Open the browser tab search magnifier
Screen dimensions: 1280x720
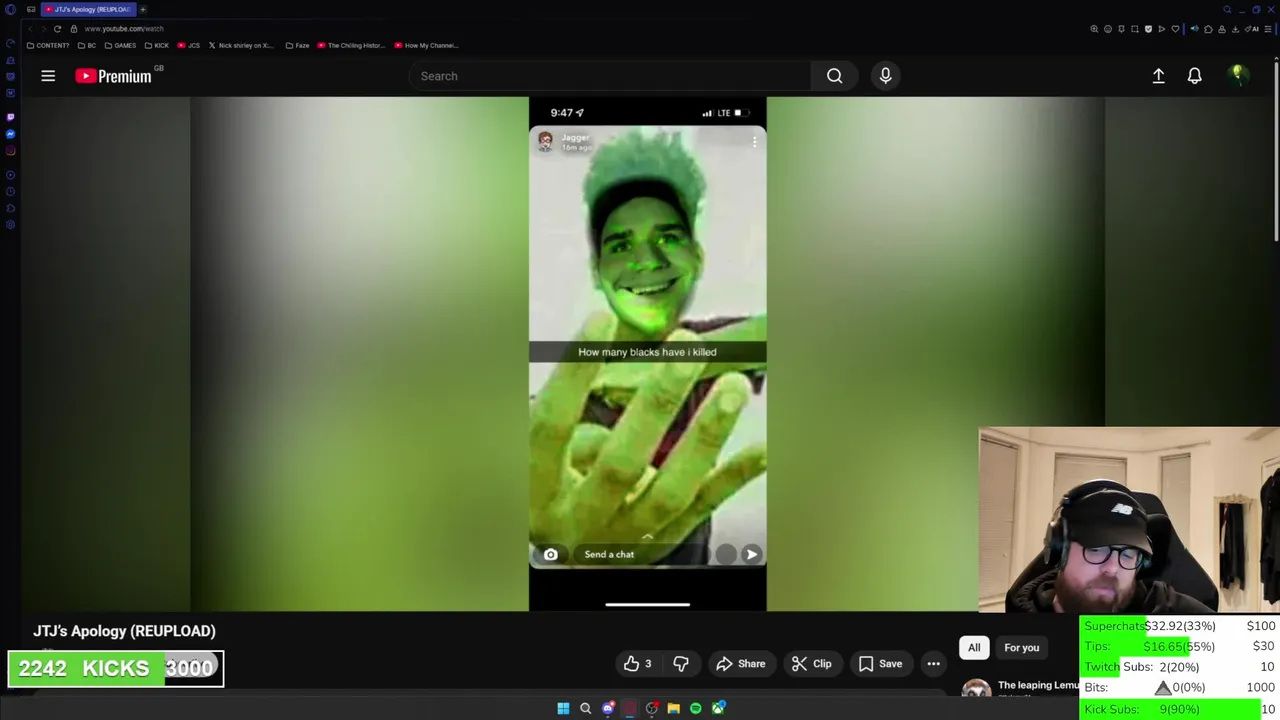(1227, 10)
